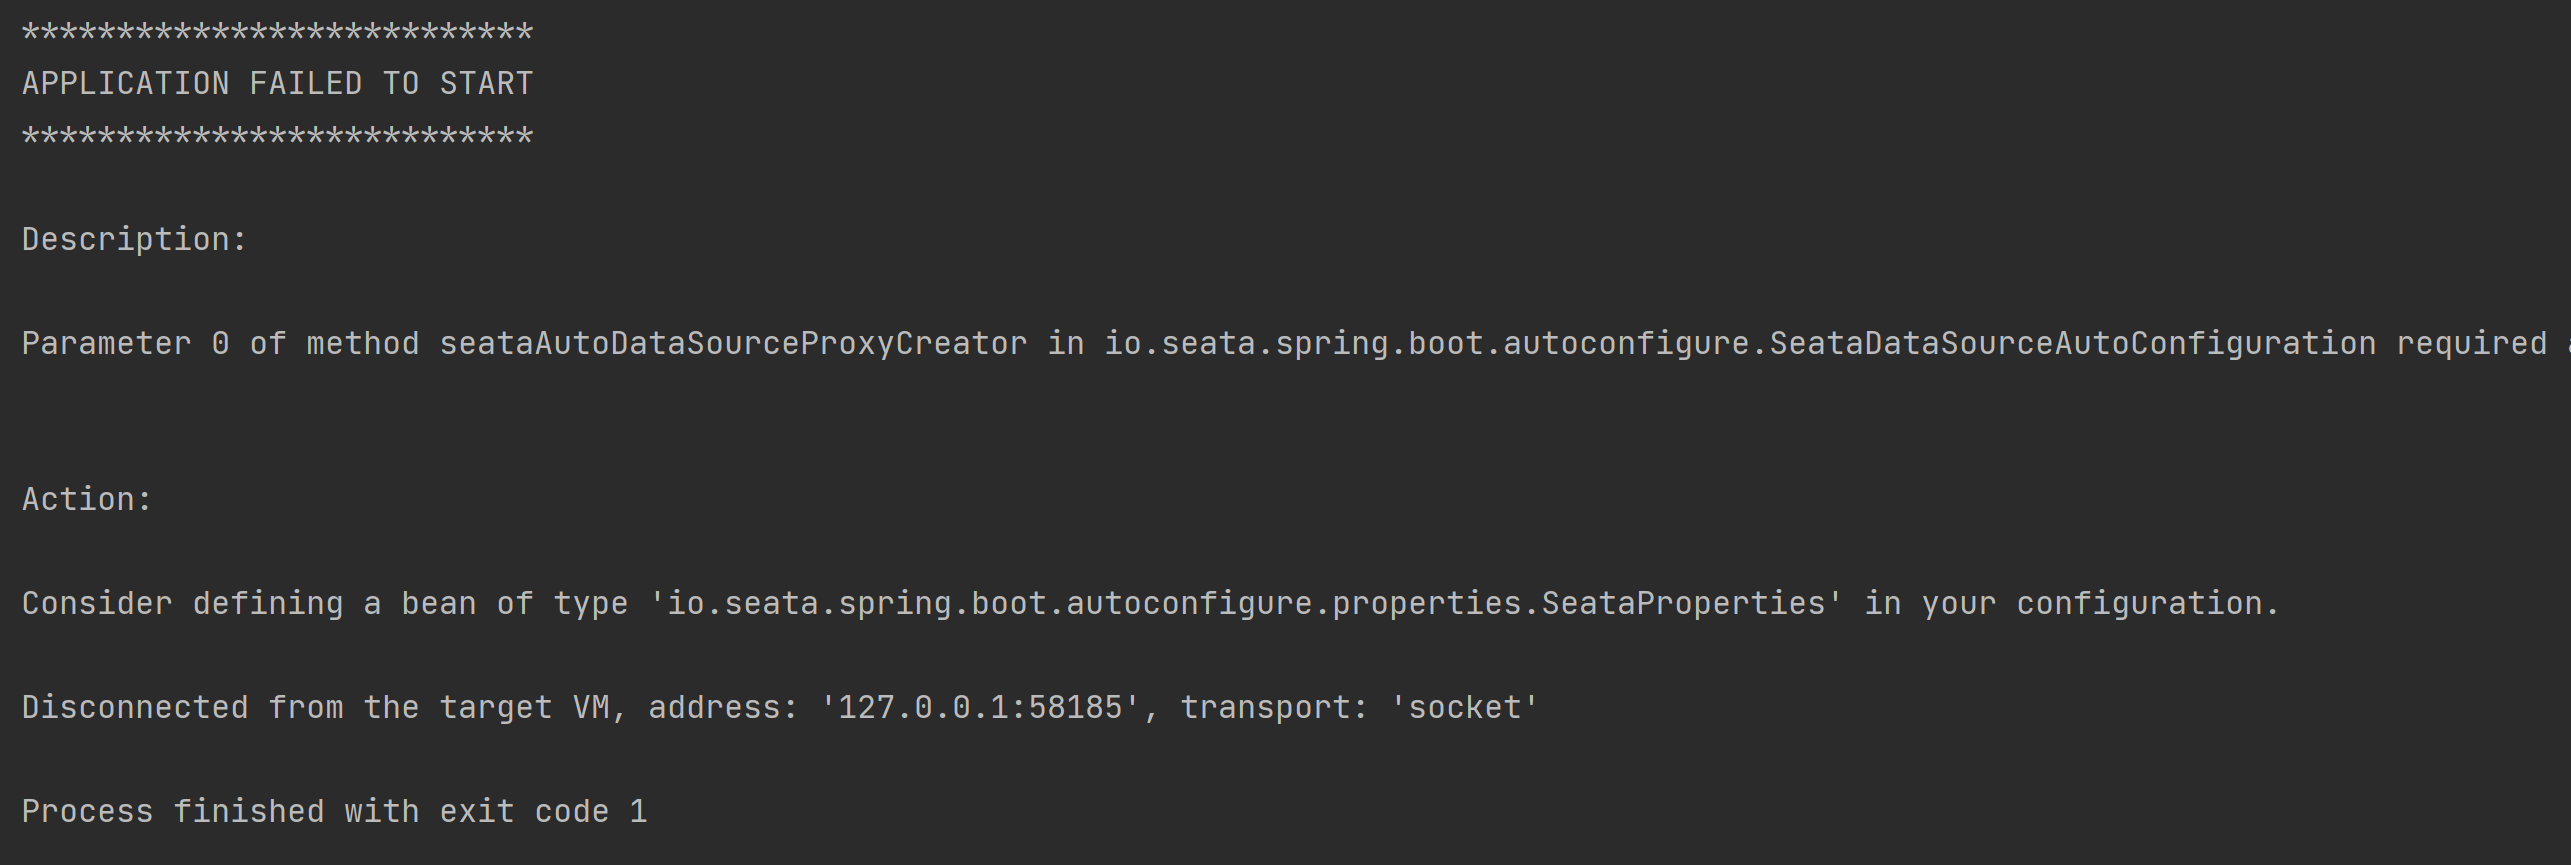Click the seataAutoDataSourceProxyCreator method name

[733, 344]
